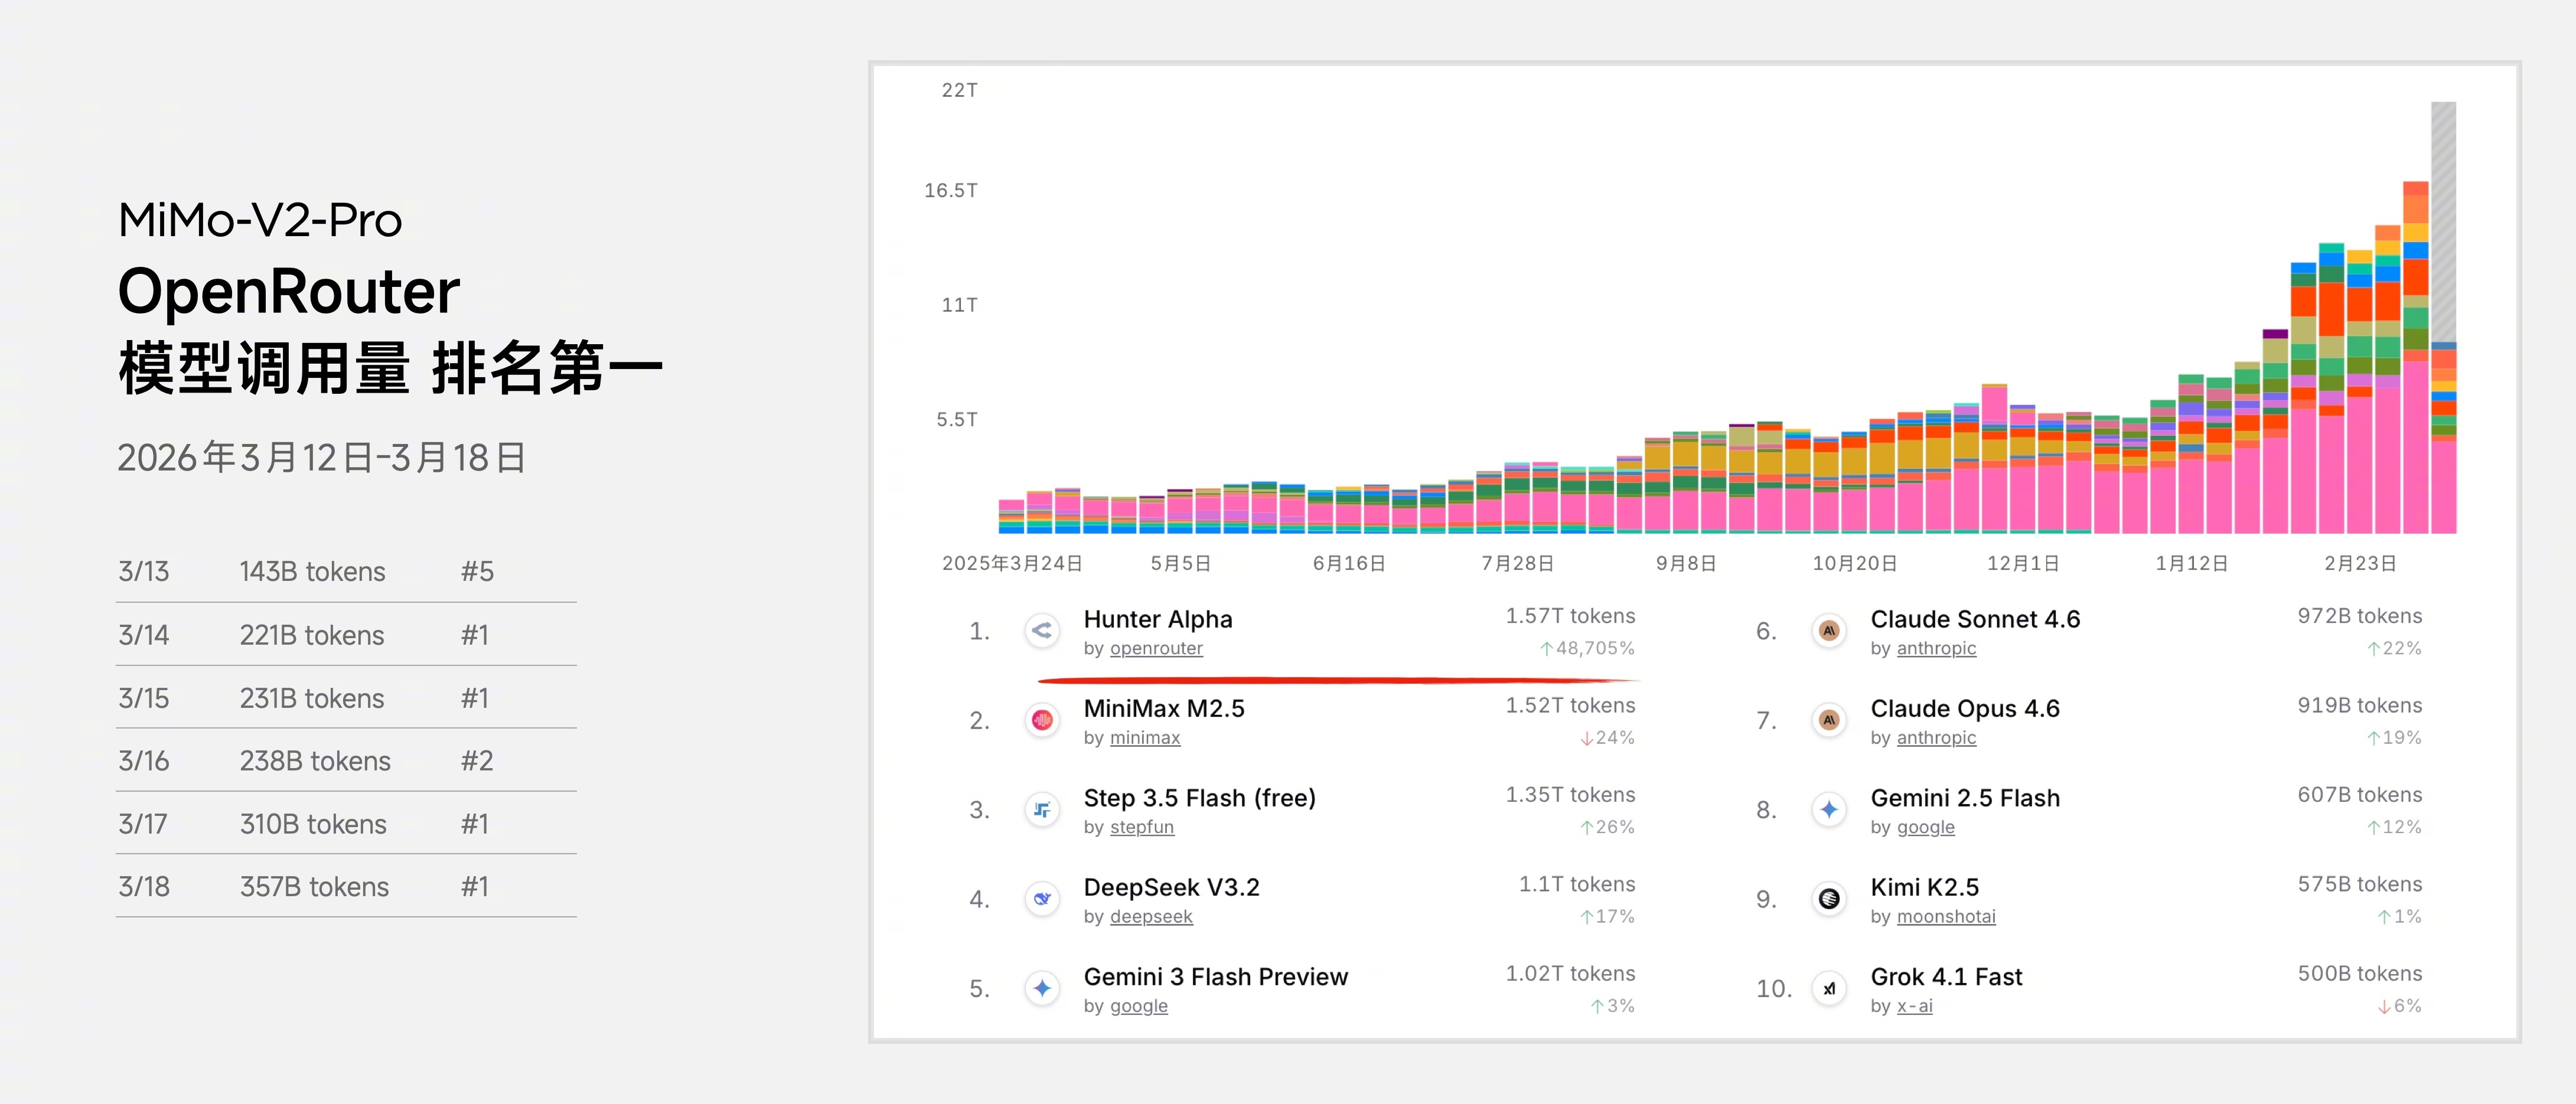Click the Gemini 3 Flash Preview icon
The image size is (2576, 1104).
(x=1042, y=989)
